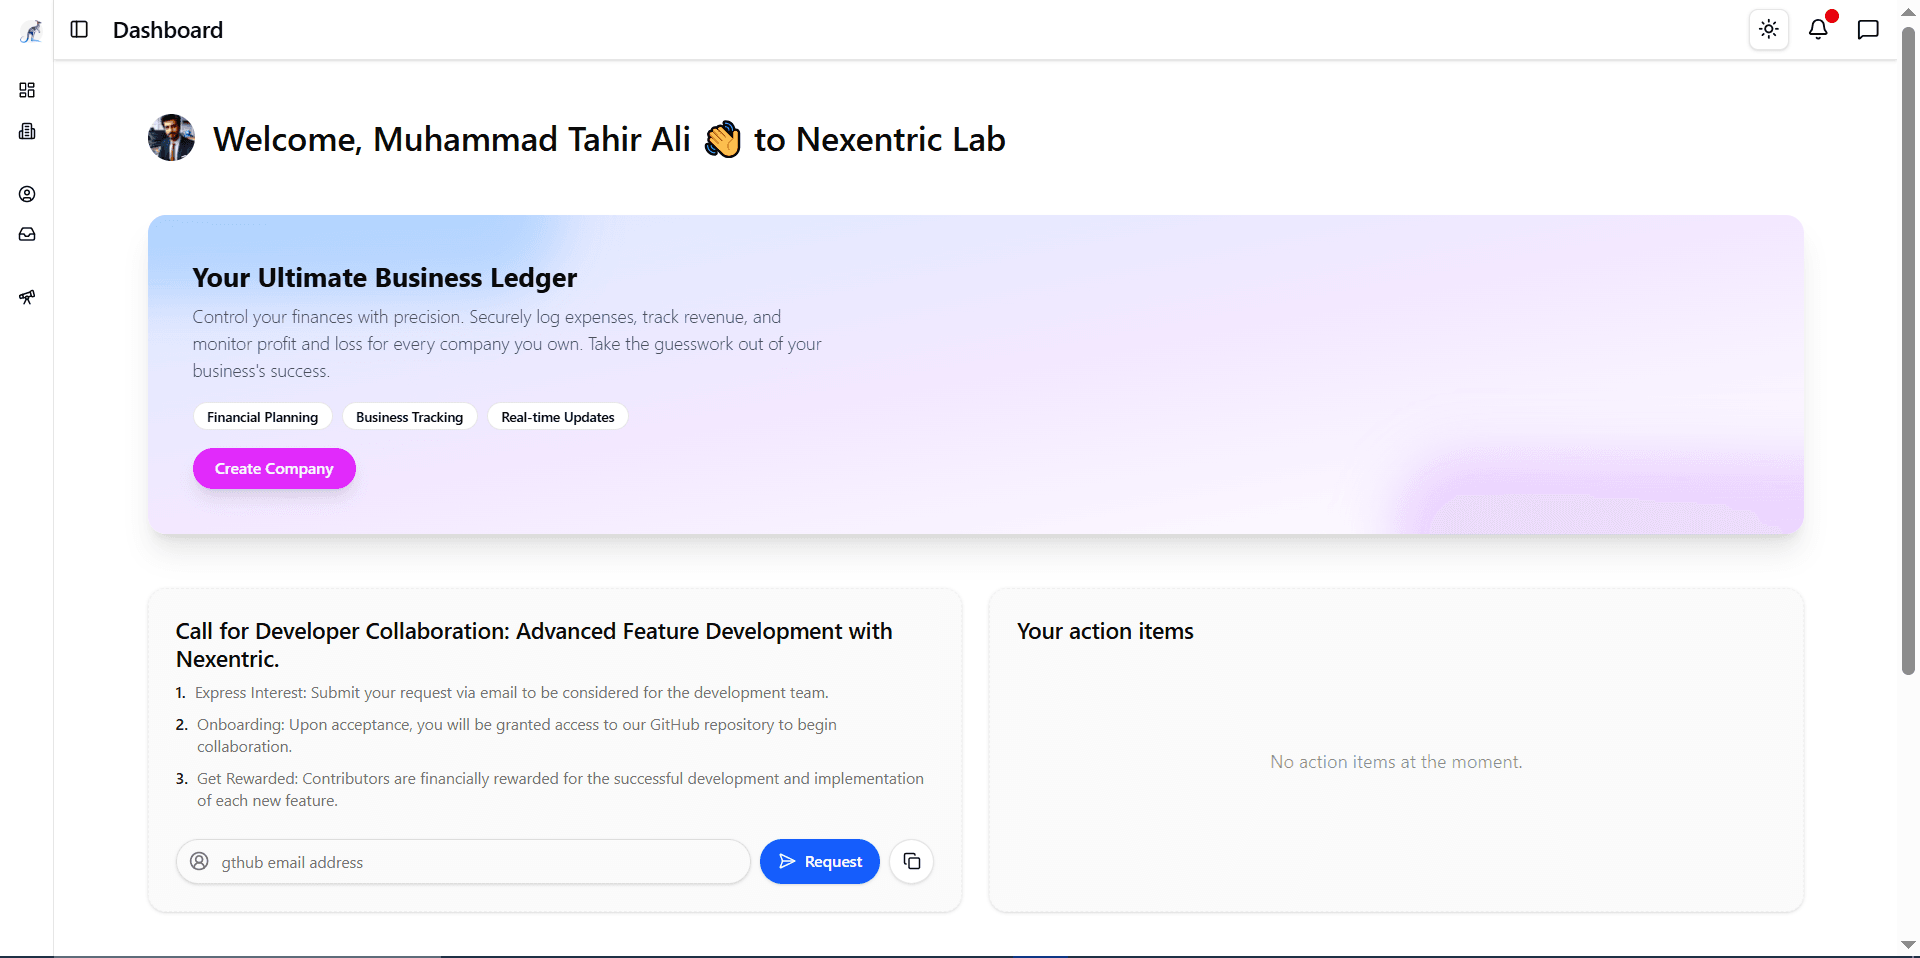The width and height of the screenshot is (1920, 958).
Task: Select the Real-time Updates tag
Action: pos(557,417)
